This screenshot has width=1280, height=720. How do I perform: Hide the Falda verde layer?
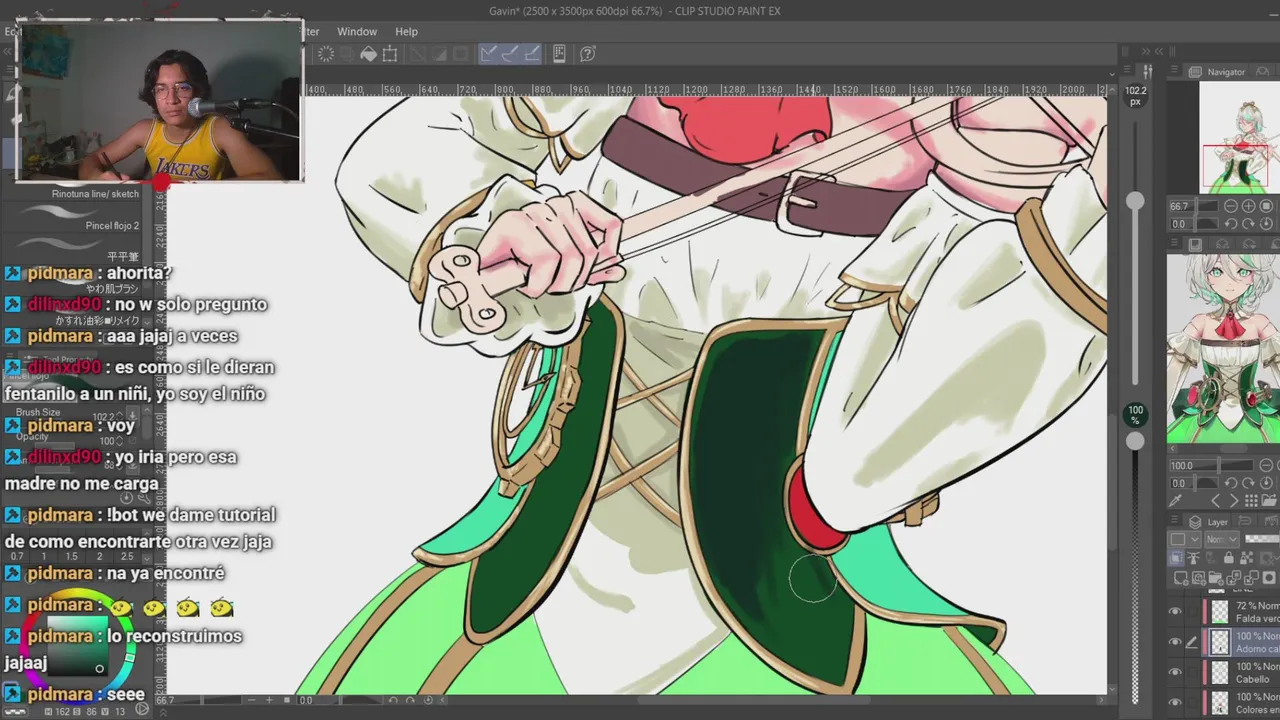(1175, 612)
